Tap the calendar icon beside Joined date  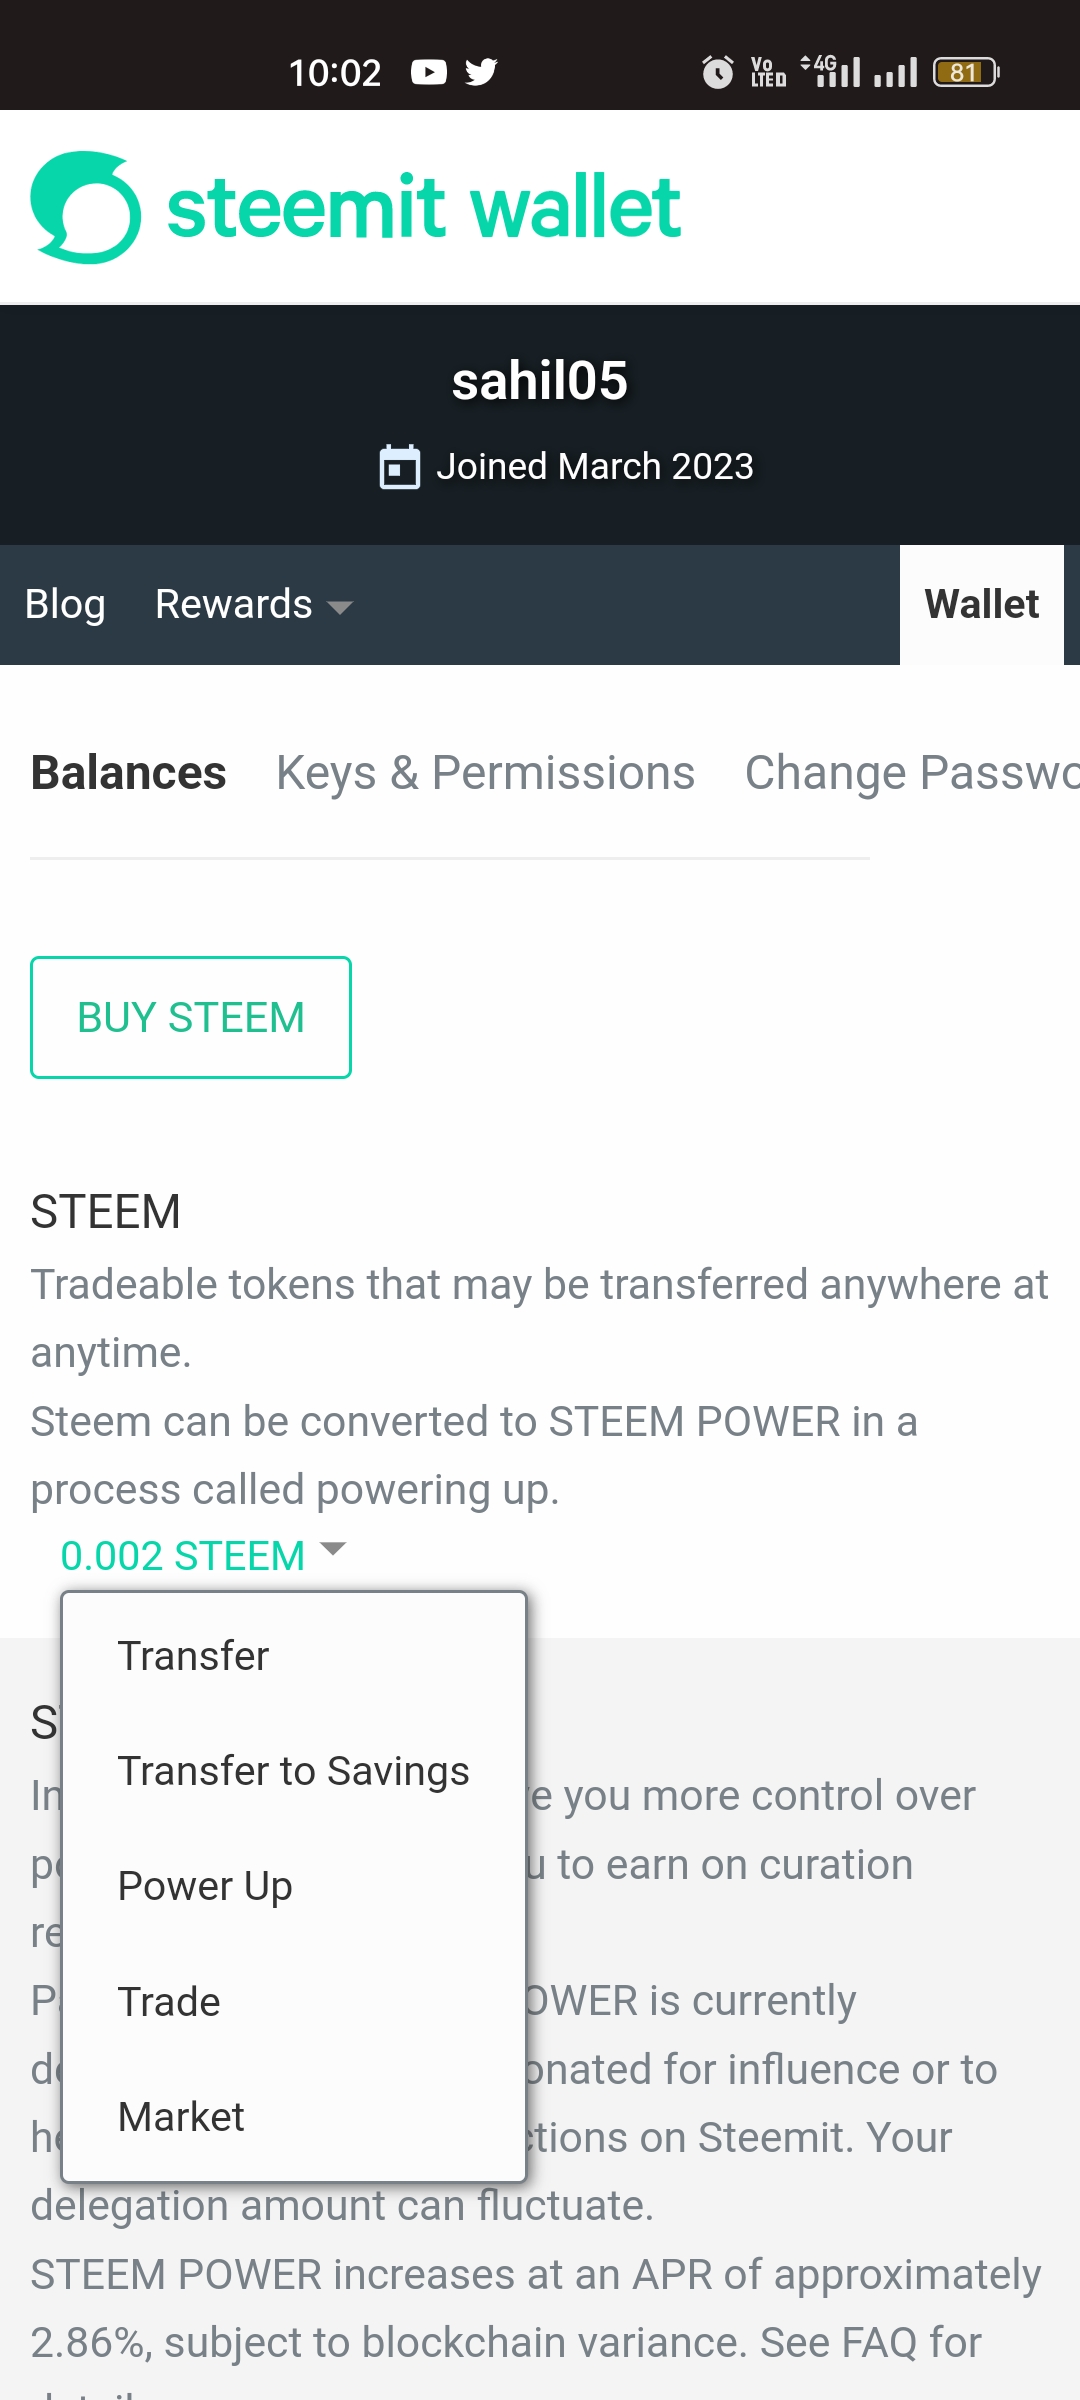400,467
